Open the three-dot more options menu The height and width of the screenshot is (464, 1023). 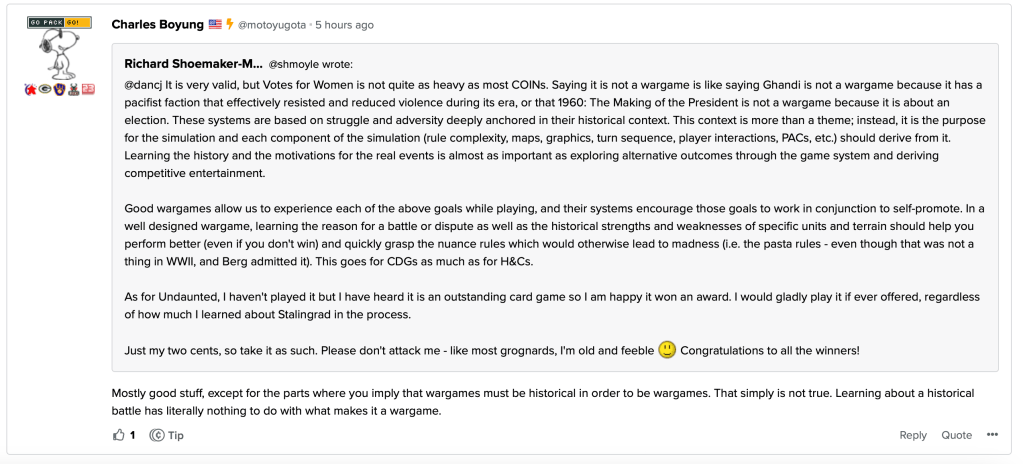click(x=992, y=435)
